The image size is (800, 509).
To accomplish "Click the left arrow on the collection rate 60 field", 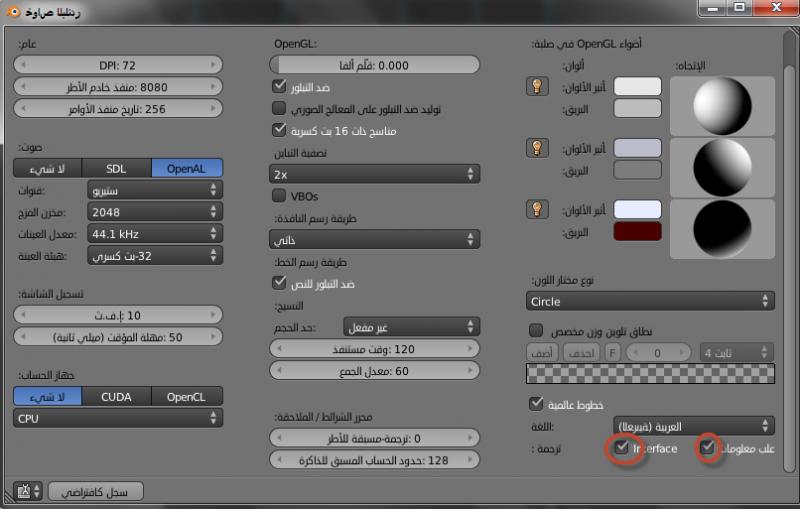I will (279, 371).
